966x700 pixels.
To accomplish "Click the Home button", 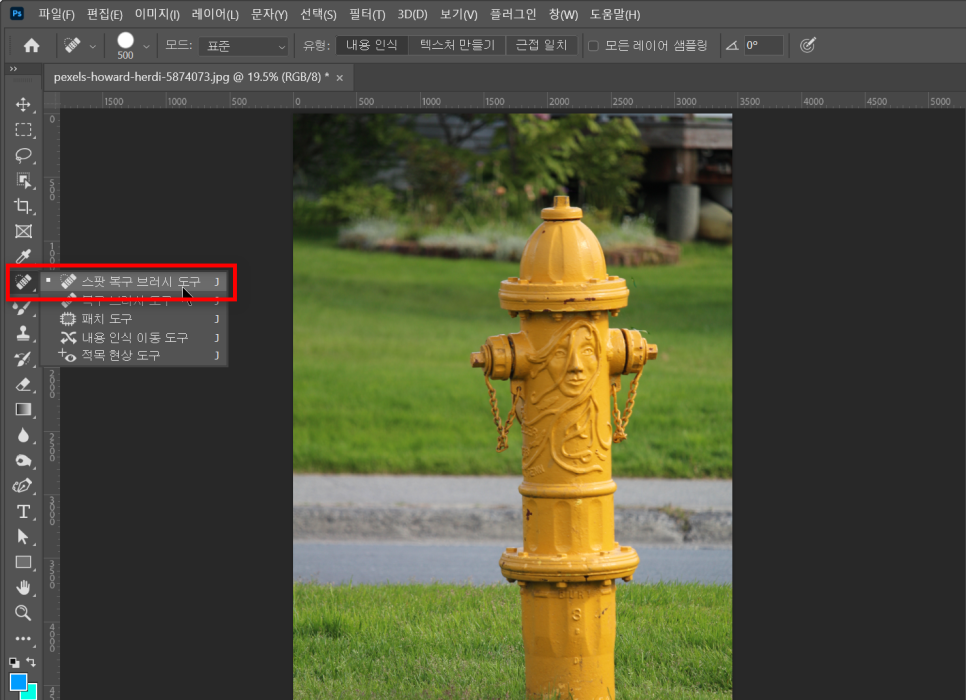I will (x=31, y=46).
